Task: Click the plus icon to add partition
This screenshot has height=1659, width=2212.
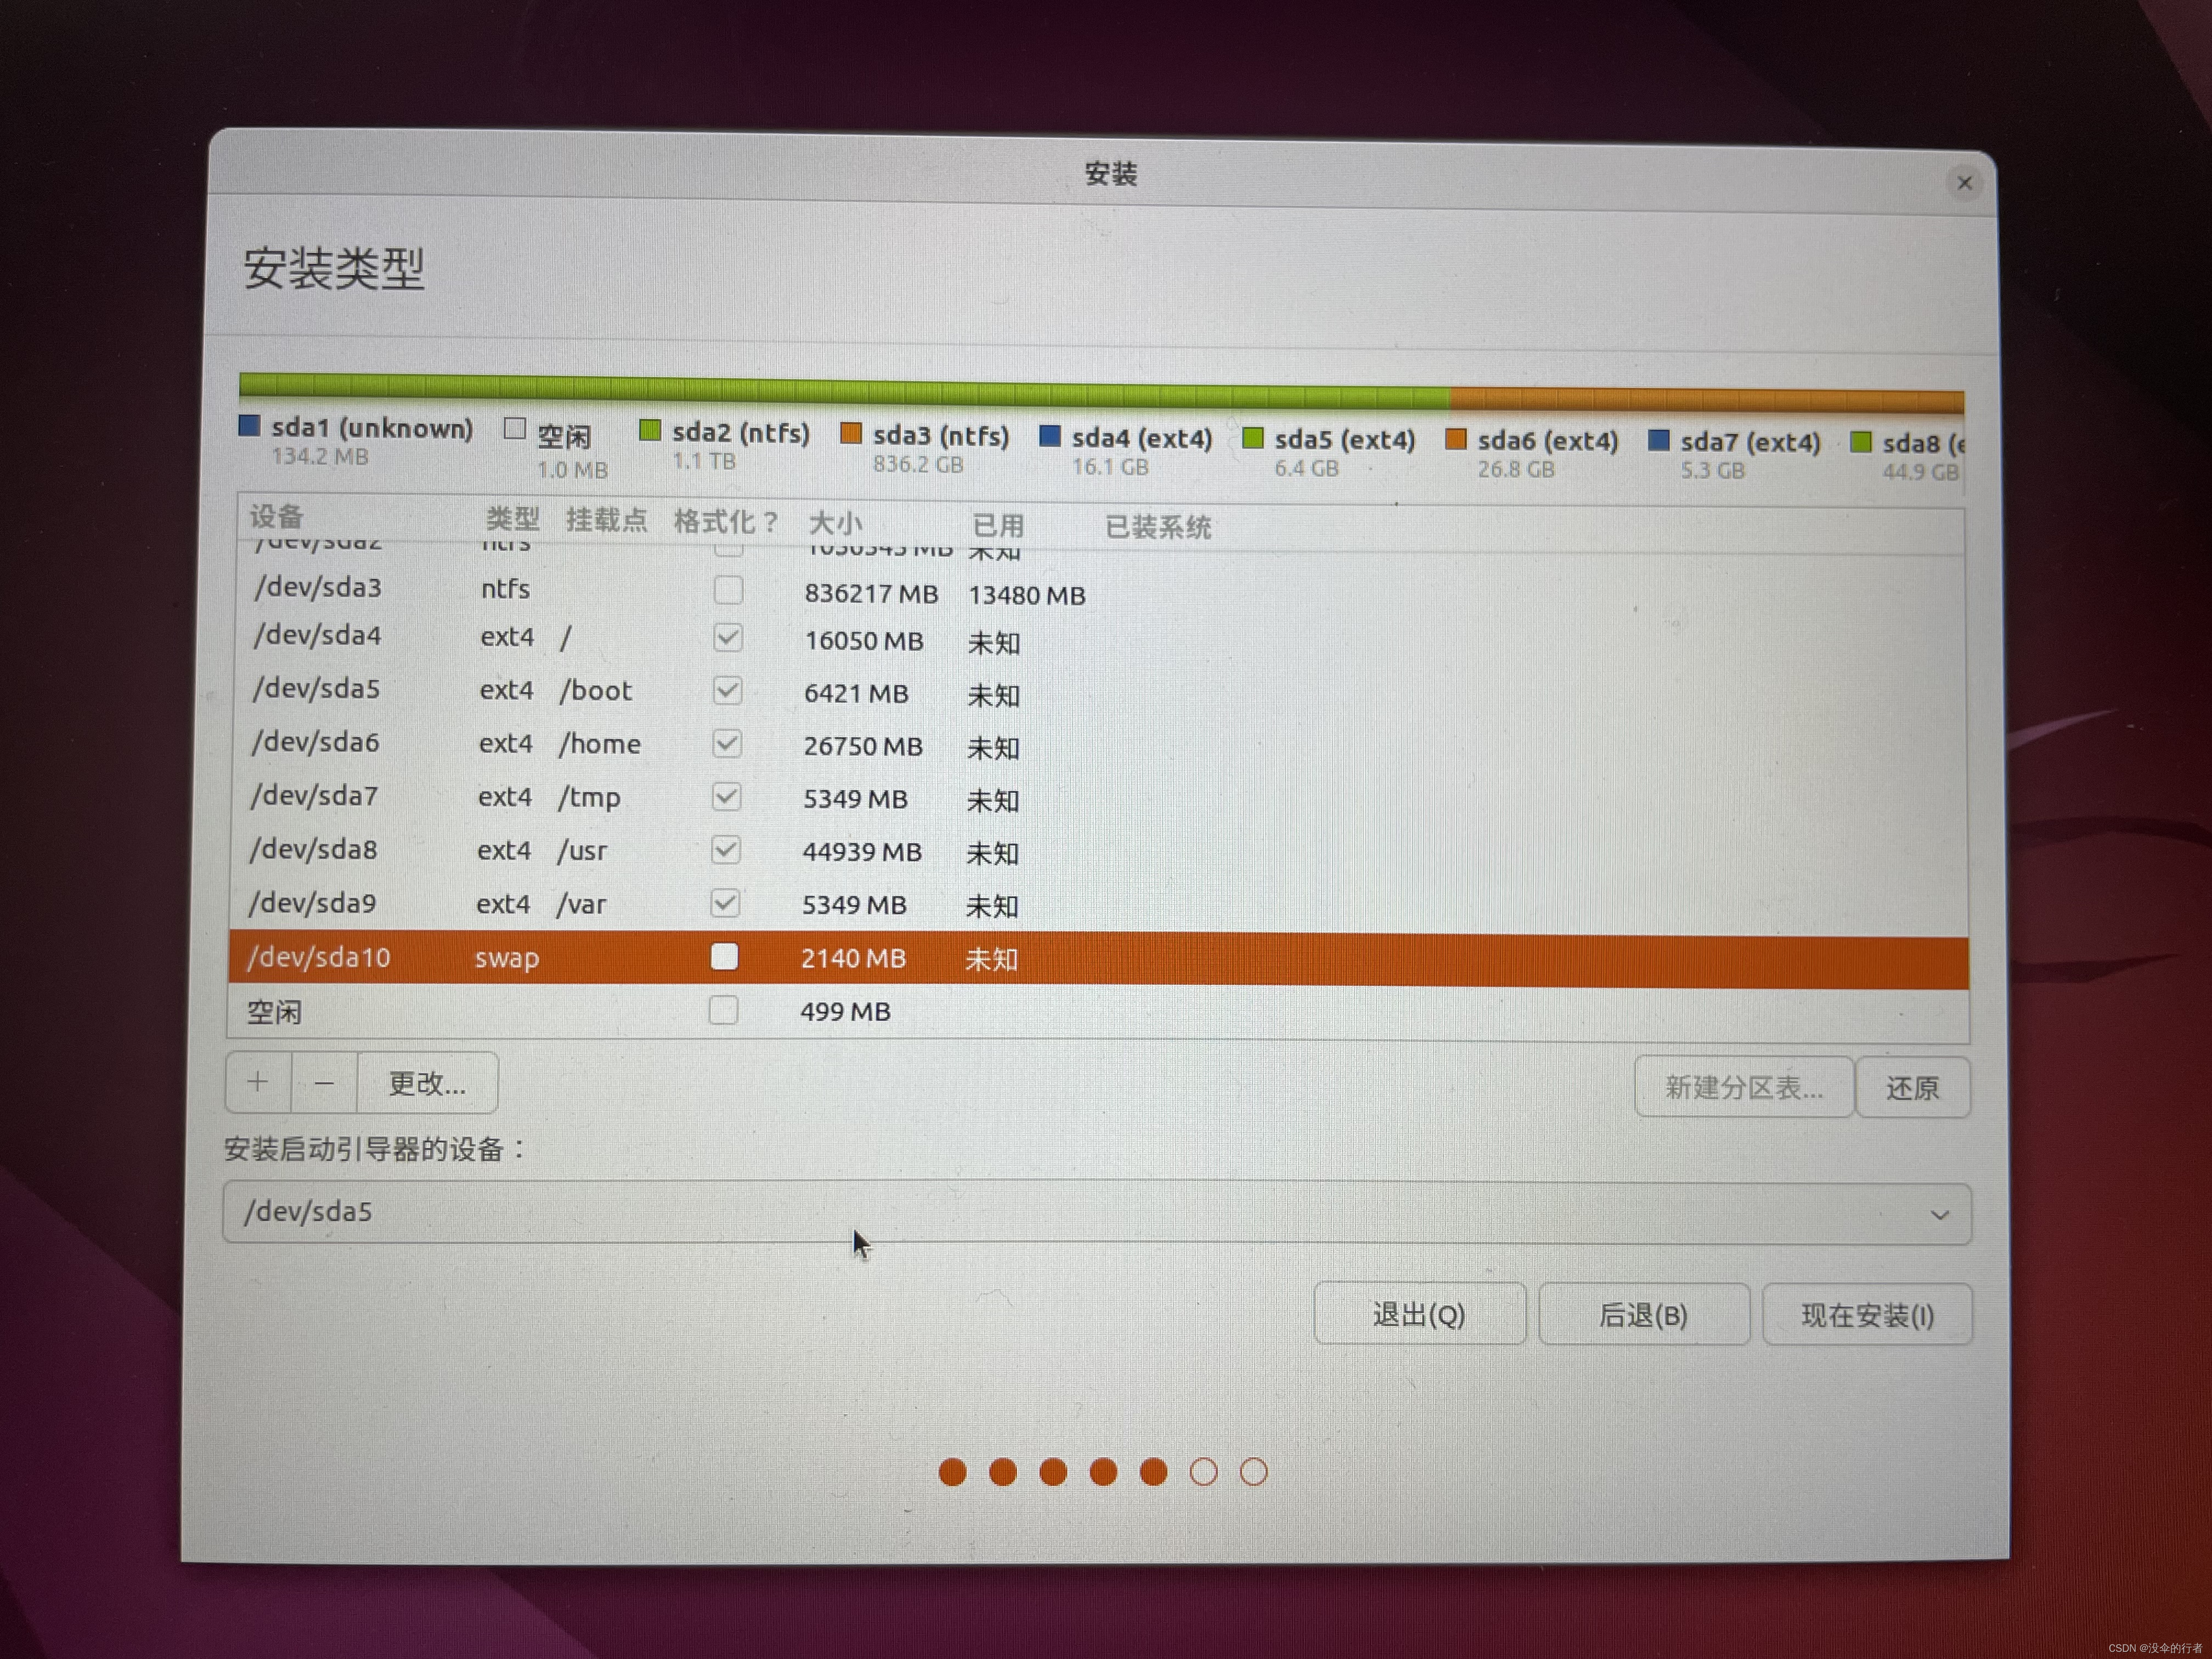Action: click(258, 1082)
